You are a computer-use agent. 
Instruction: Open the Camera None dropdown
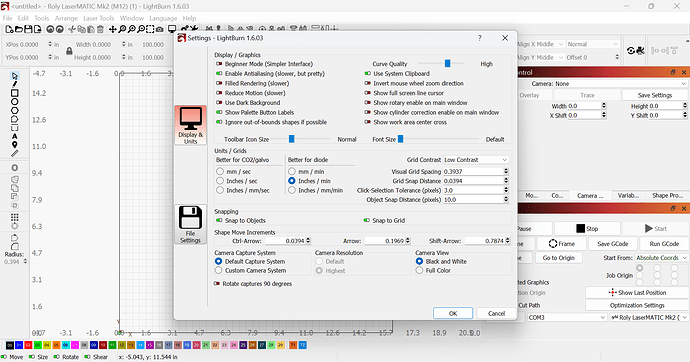point(621,84)
